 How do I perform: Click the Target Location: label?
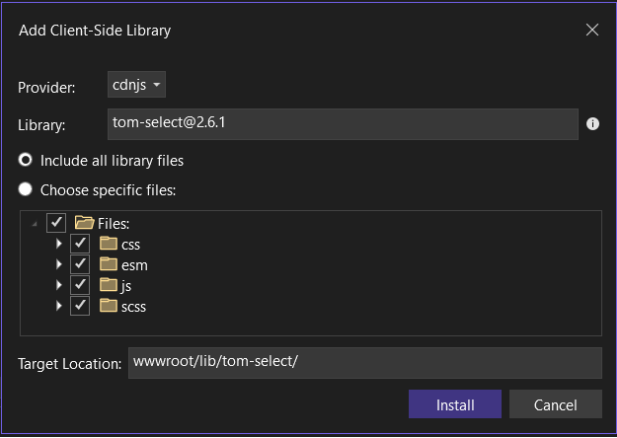[70, 364]
